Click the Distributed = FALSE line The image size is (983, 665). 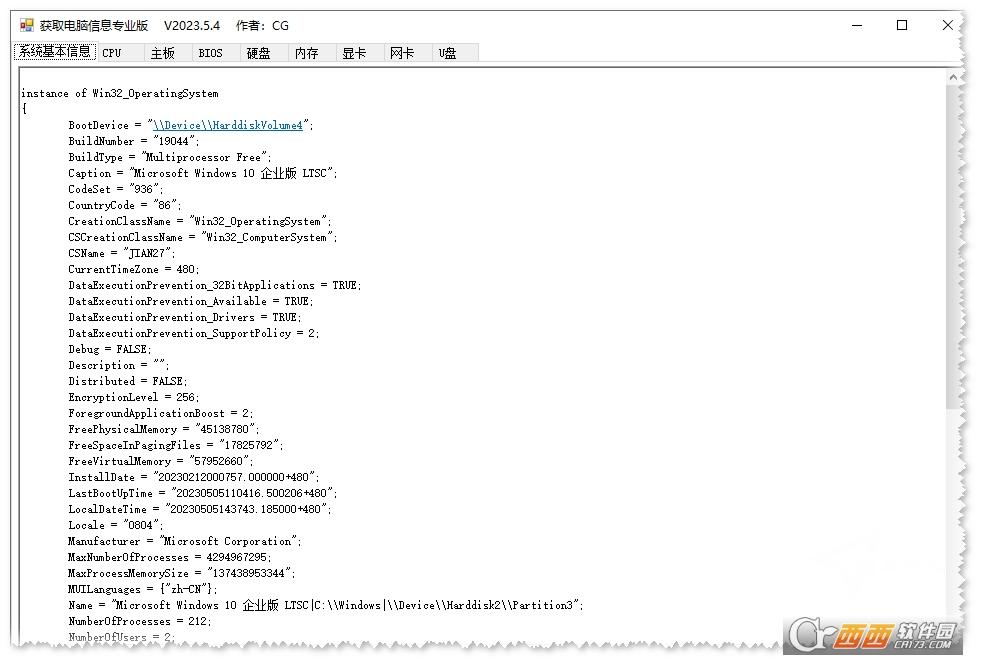tap(128, 381)
